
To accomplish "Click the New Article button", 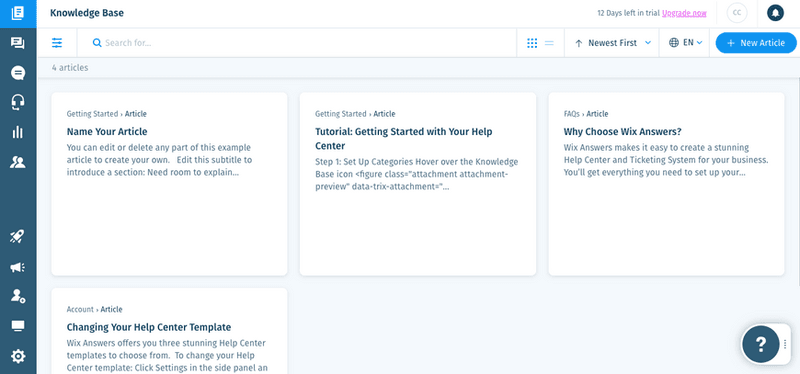I will coord(756,43).
